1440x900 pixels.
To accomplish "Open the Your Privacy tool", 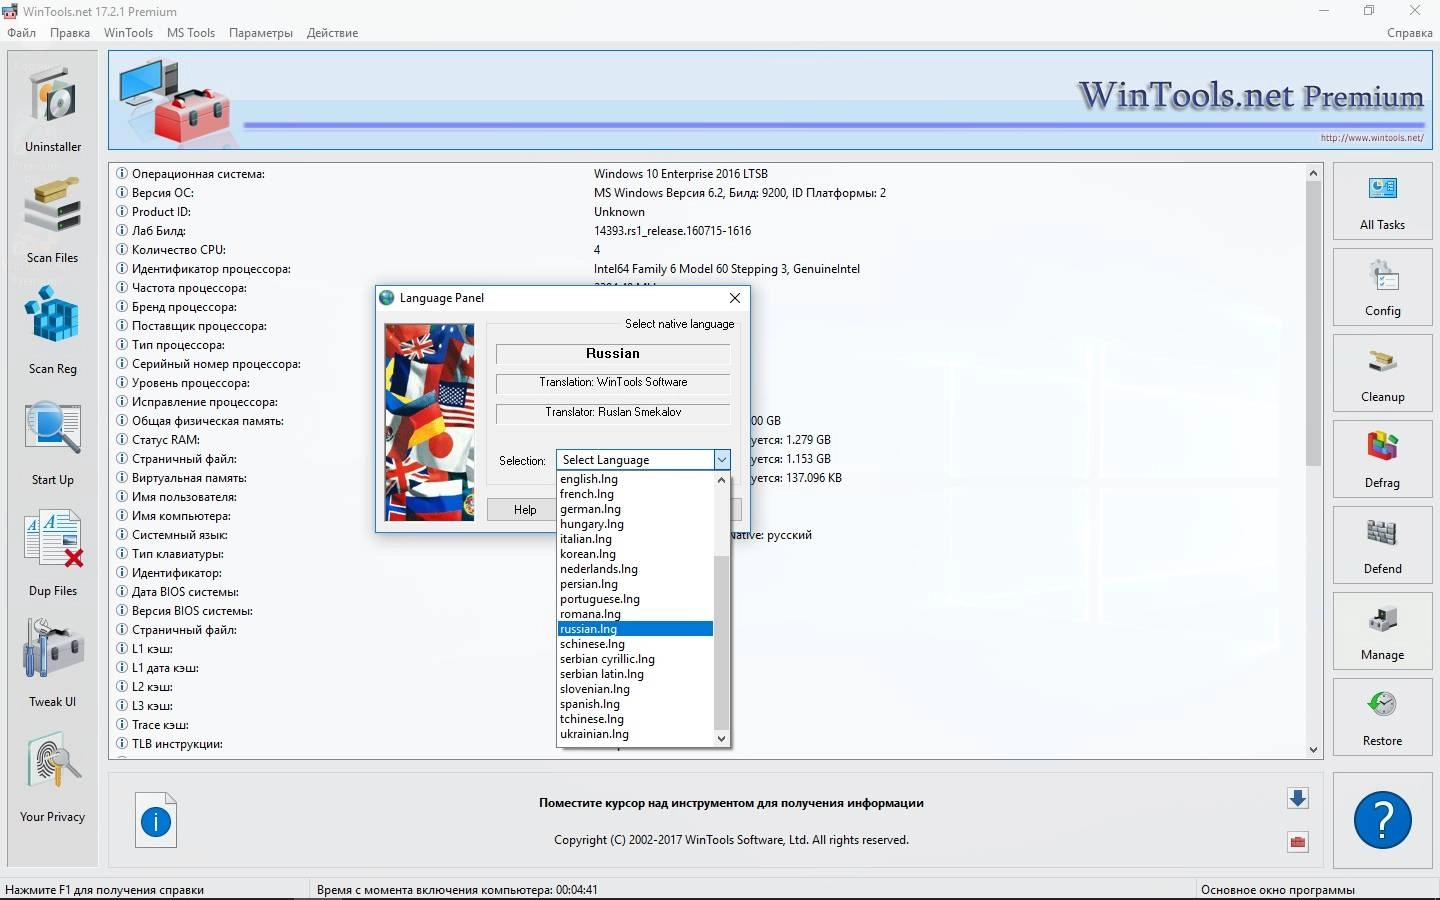I will tap(53, 775).
